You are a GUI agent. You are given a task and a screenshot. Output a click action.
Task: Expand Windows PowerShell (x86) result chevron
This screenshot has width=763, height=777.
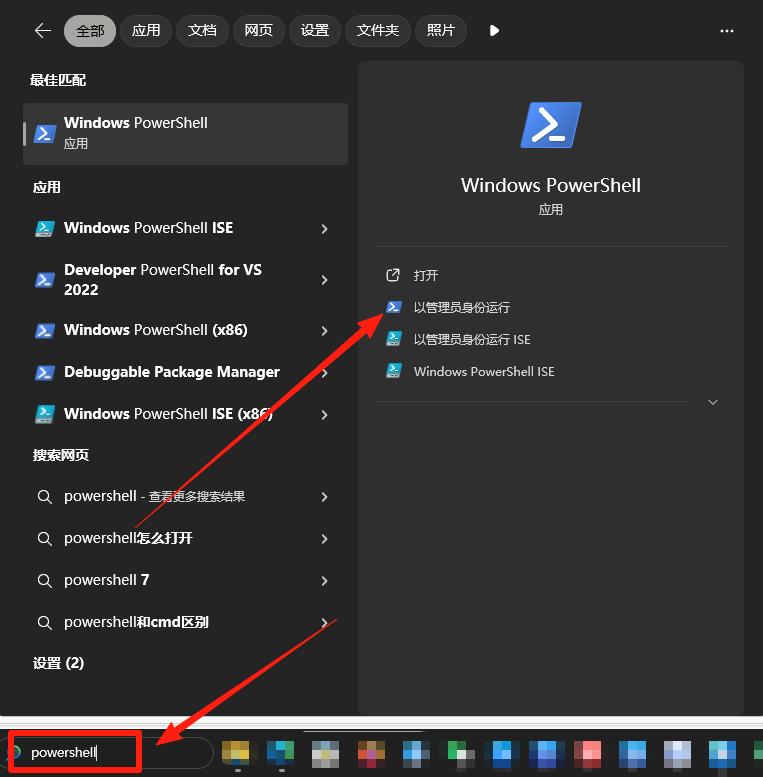325,331
